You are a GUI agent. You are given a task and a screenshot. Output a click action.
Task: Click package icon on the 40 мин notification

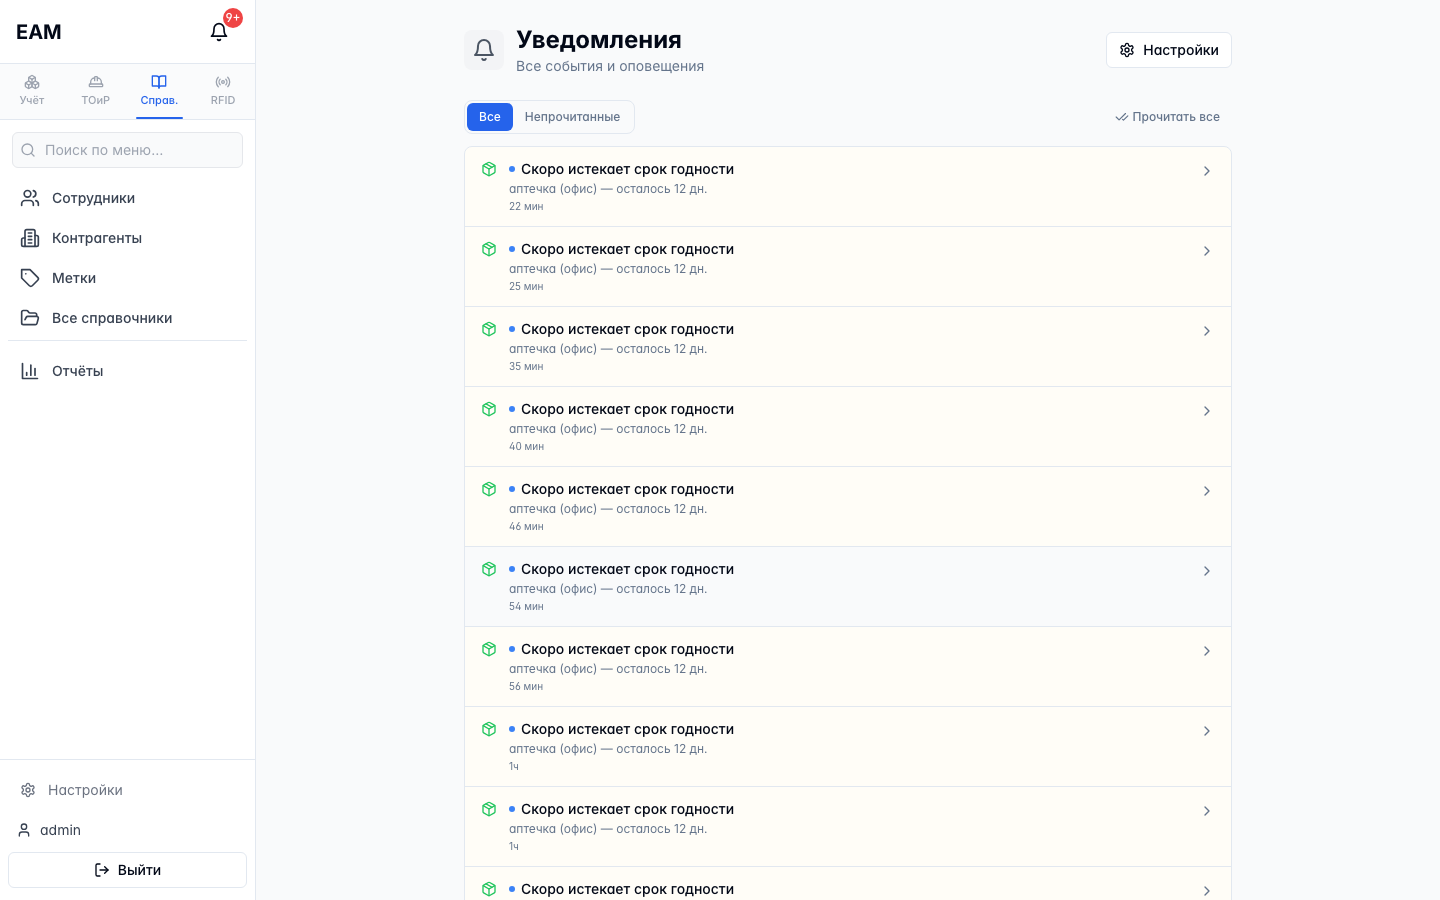(489, 409)
